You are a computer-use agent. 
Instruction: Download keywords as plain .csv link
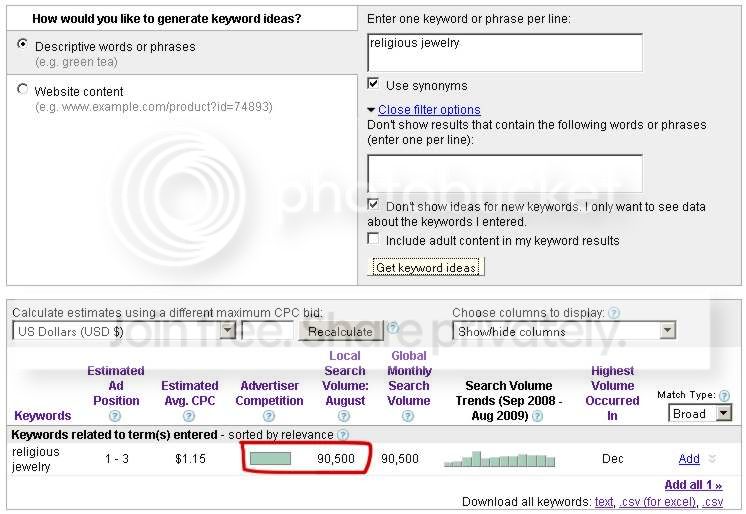(713, 502)
